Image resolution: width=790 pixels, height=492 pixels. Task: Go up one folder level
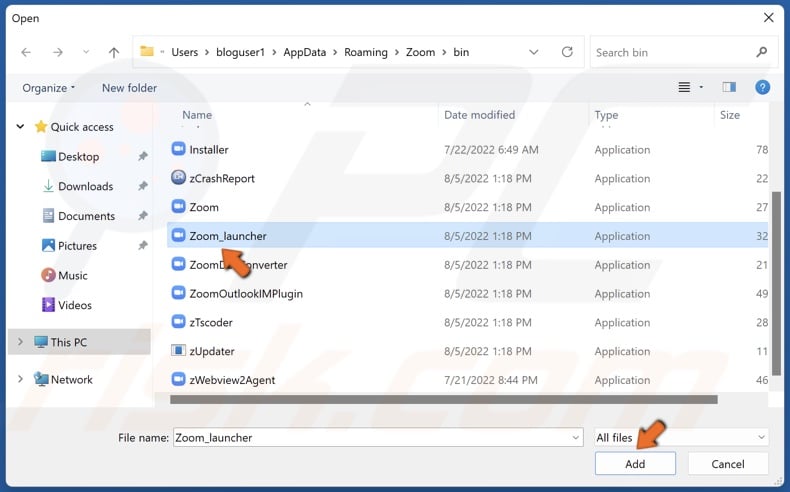click(114, 52)
